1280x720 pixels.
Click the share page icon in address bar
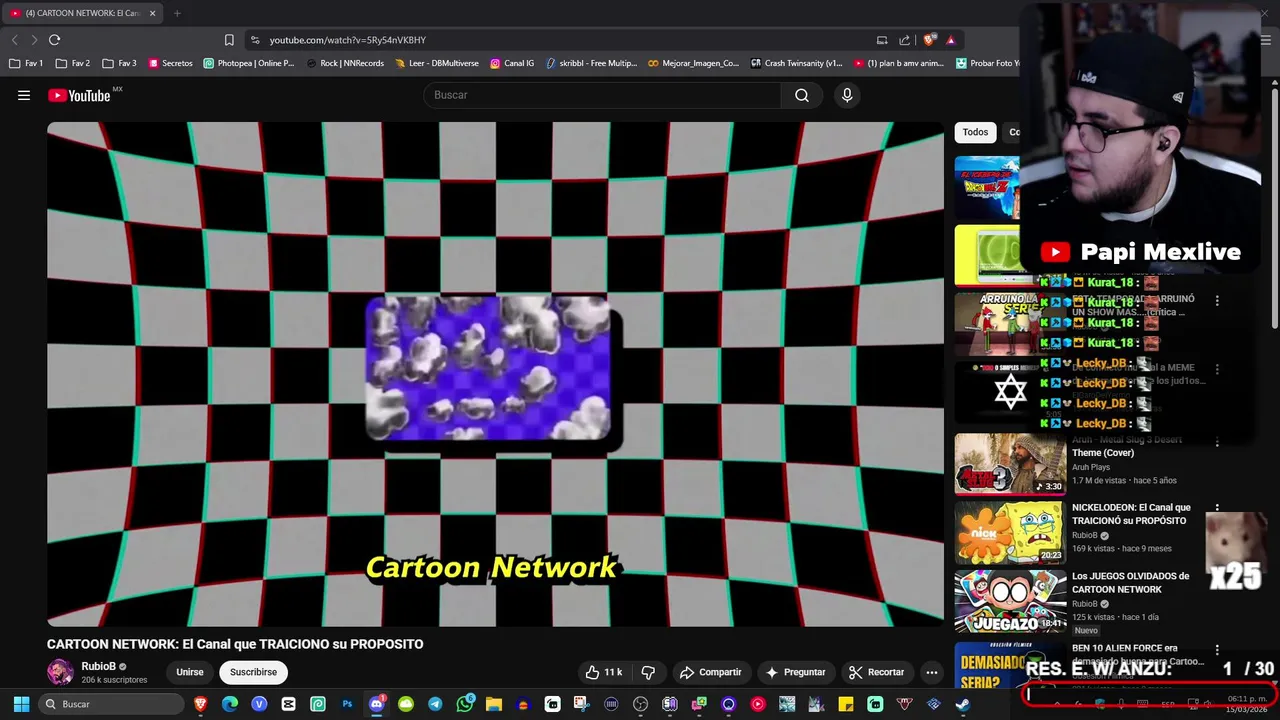click(905, 40)
